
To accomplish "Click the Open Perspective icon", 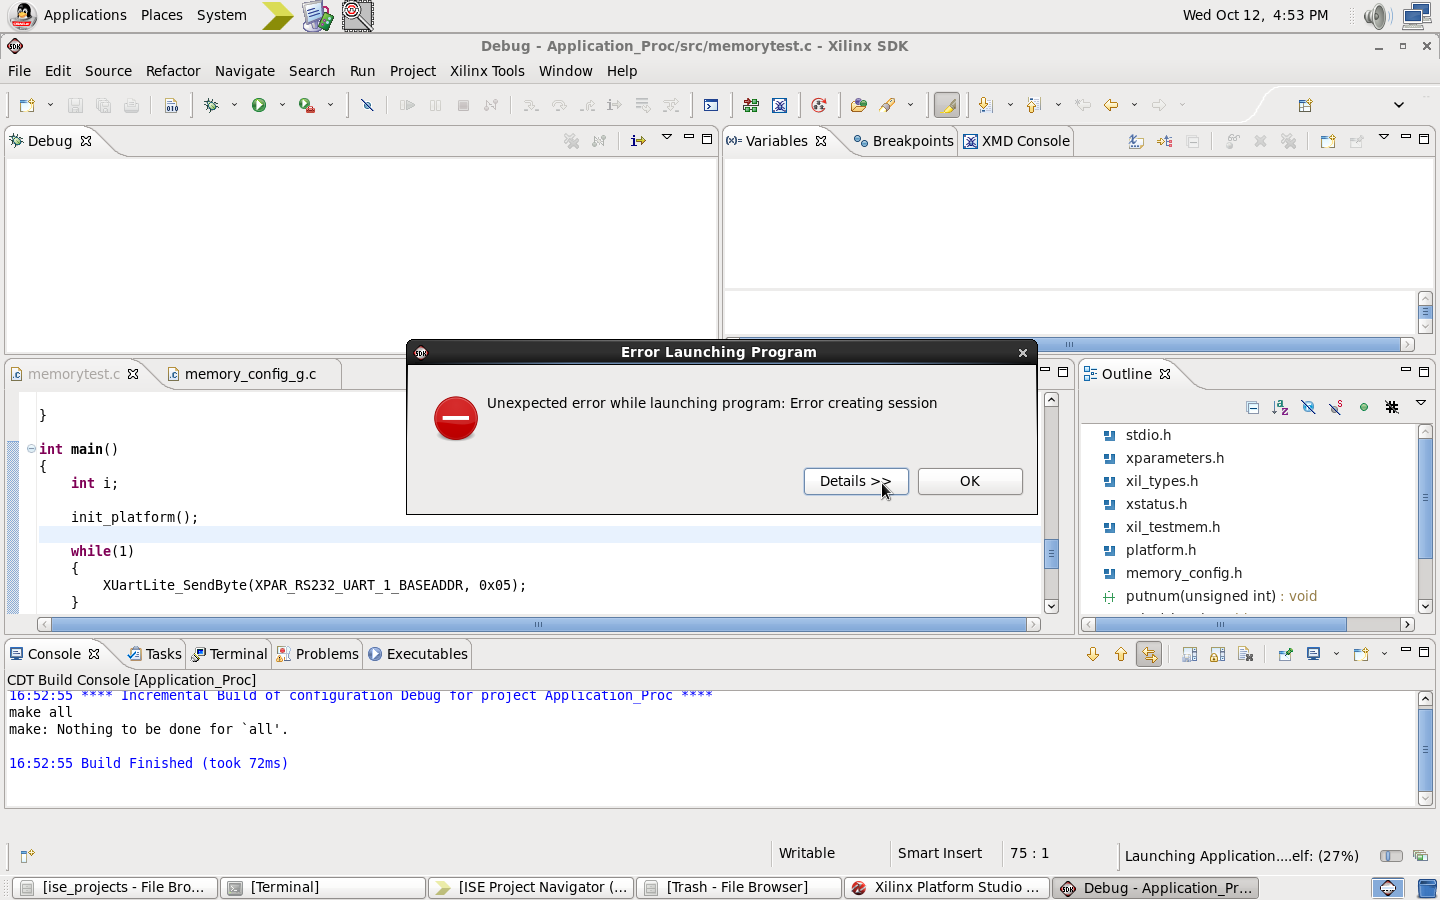I will click(1305, 105).
